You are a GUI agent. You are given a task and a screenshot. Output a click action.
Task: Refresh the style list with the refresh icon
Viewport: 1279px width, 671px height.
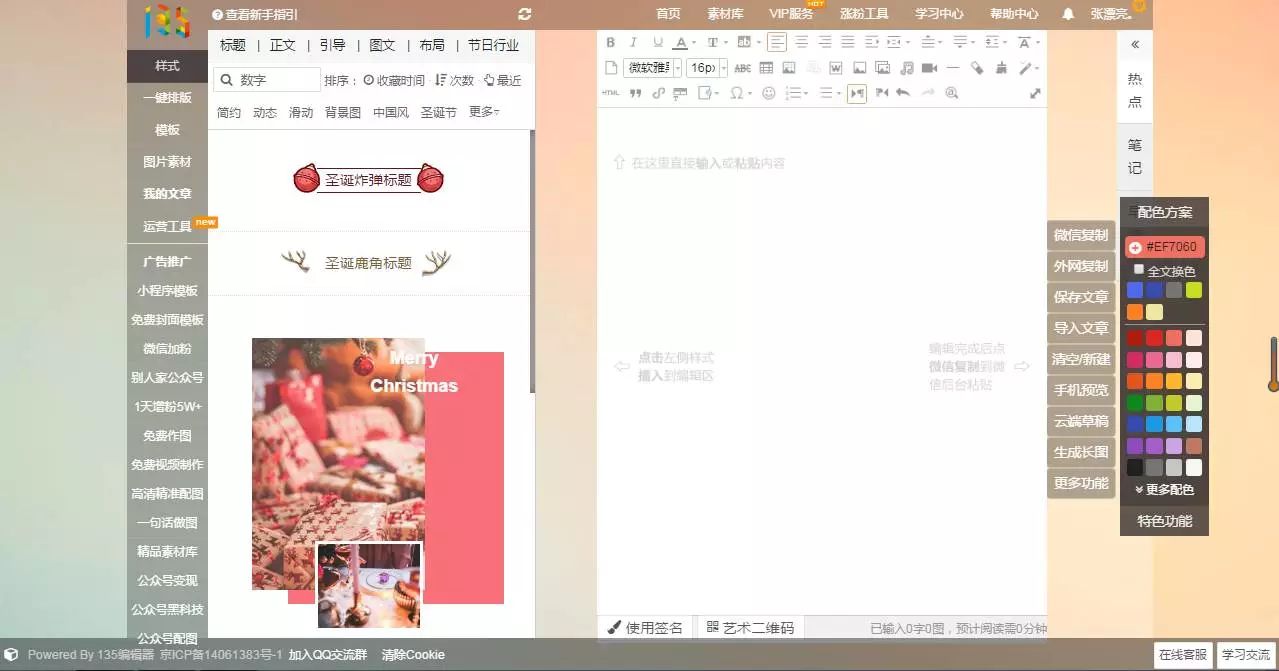tap(524, 14)
